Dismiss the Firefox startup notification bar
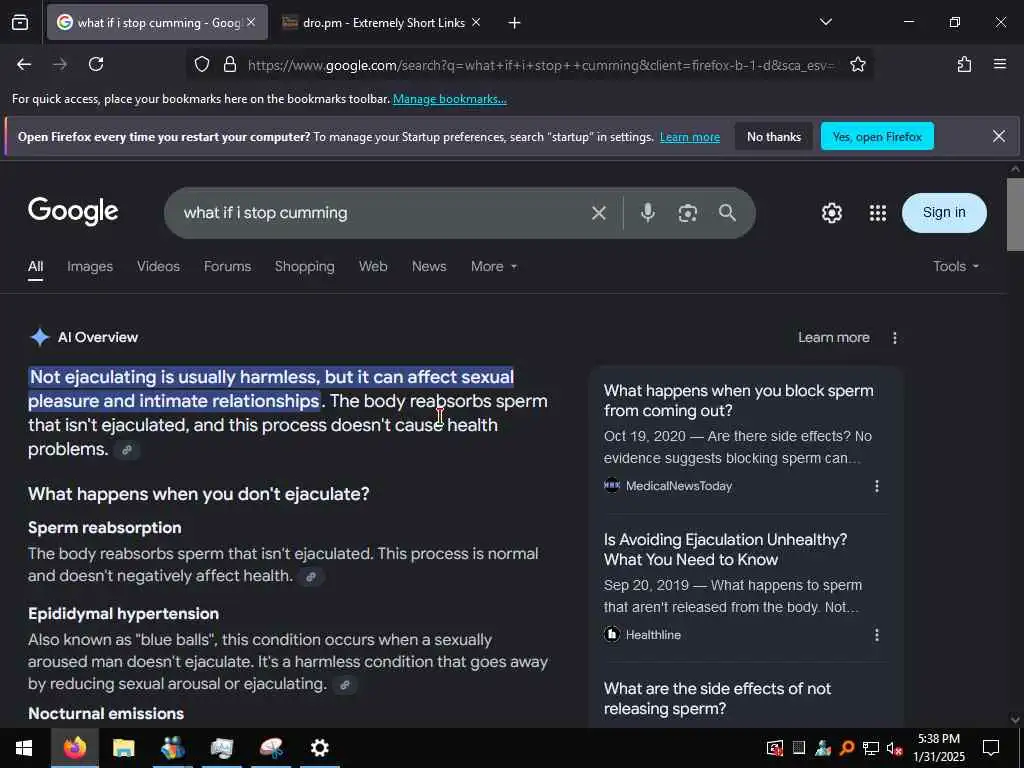The width and height of the screenshot is (1024, 768). pos(999,136)
